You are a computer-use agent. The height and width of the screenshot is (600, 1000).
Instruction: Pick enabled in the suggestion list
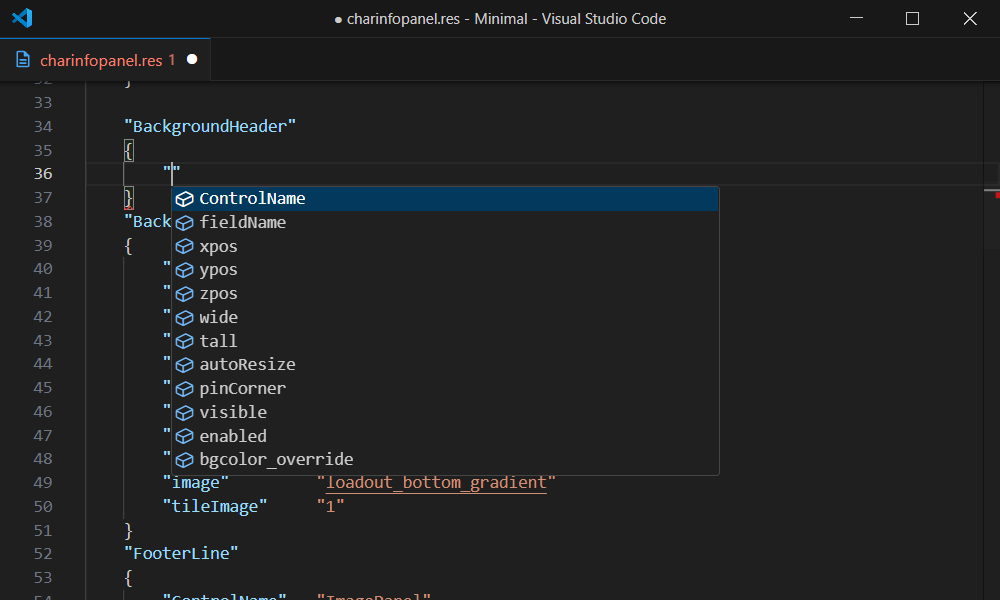(445, 435)
